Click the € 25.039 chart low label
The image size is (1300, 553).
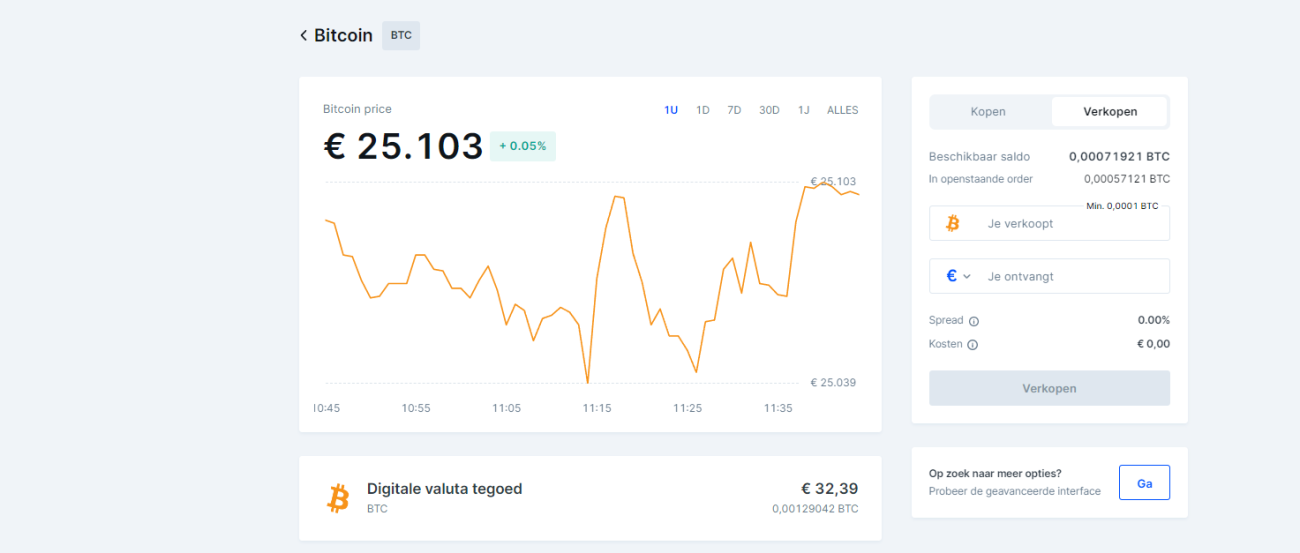[833, 383]
